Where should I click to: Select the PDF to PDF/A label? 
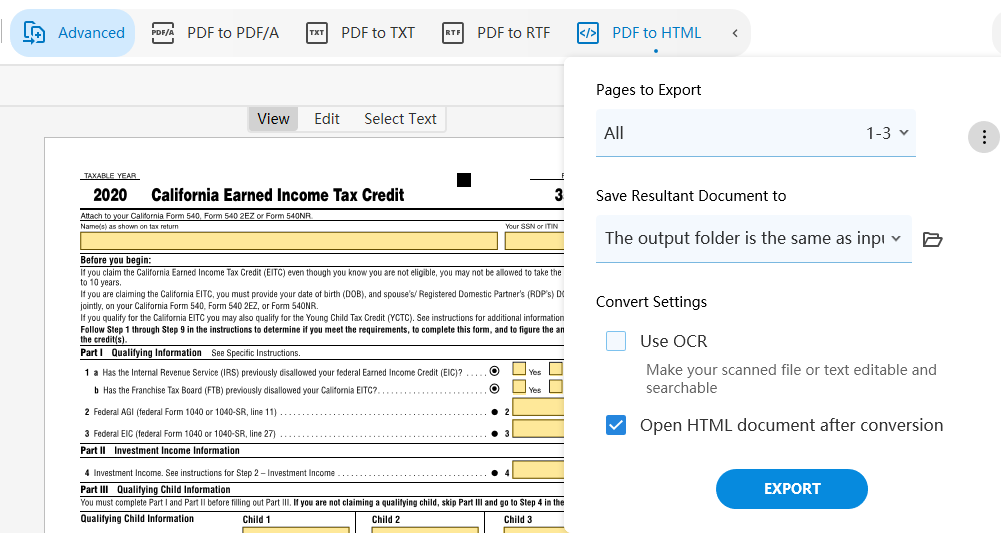coord(233,33)
